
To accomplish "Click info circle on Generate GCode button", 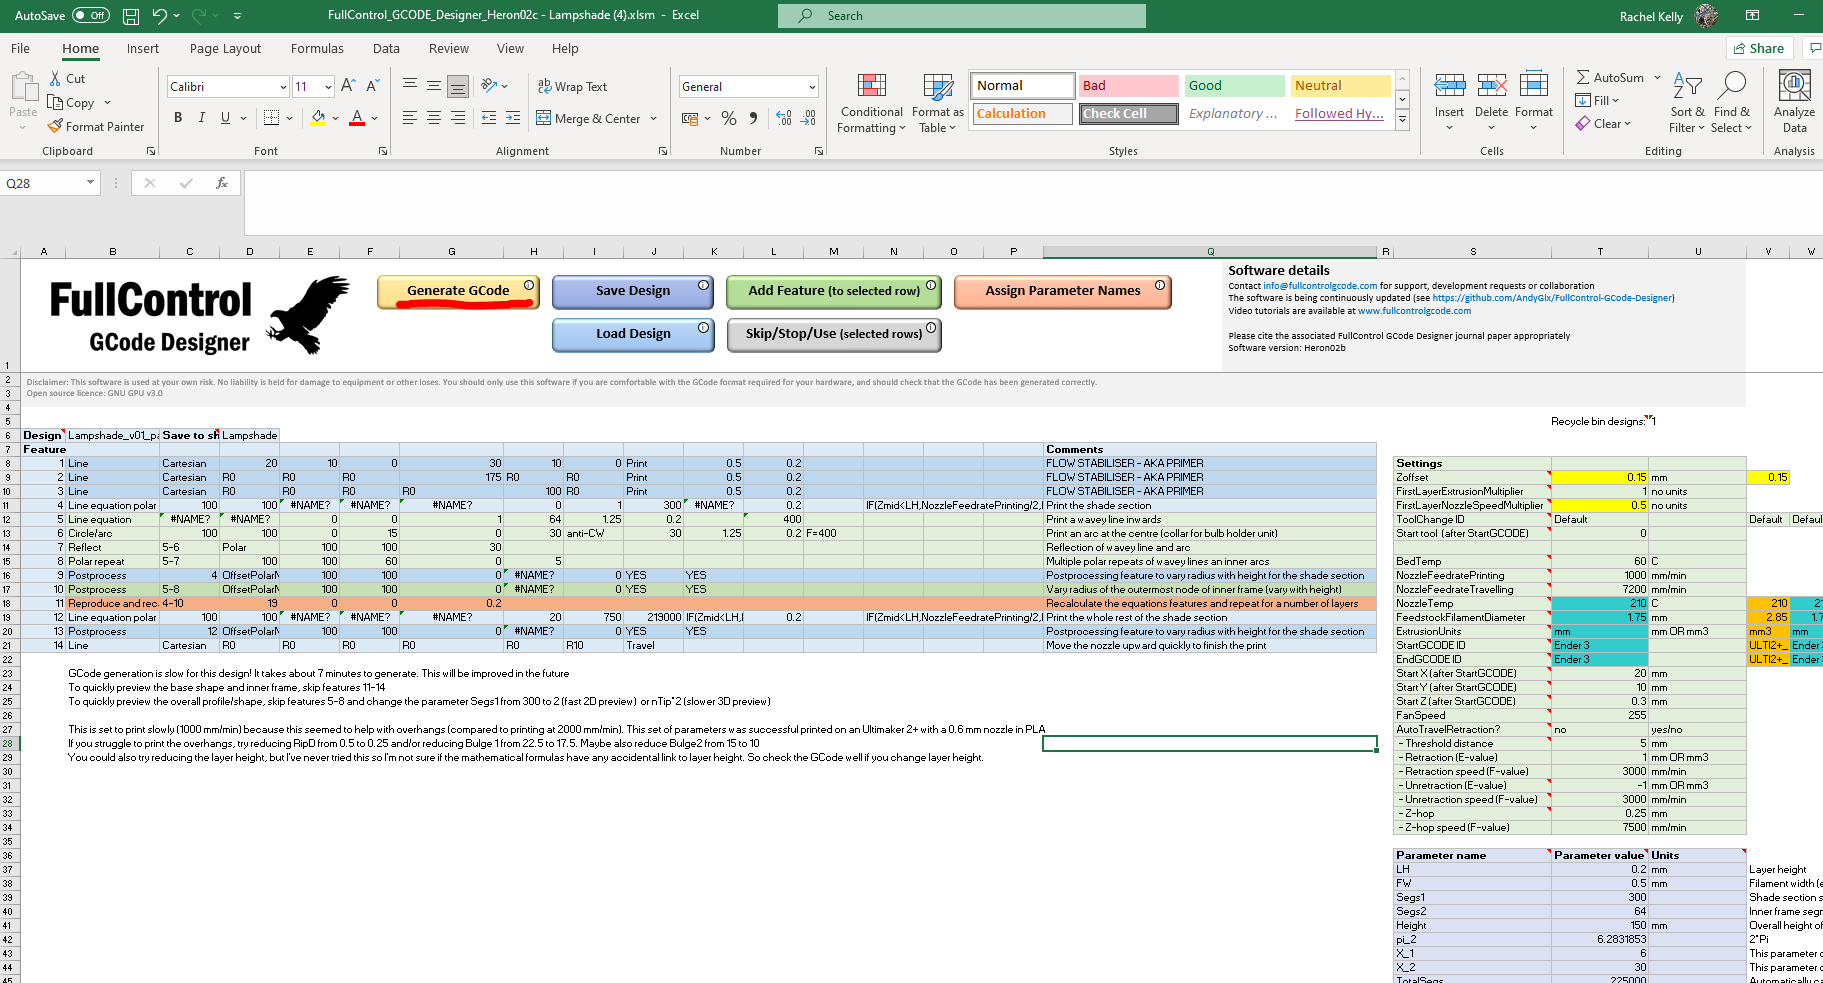I will point(529,286).
